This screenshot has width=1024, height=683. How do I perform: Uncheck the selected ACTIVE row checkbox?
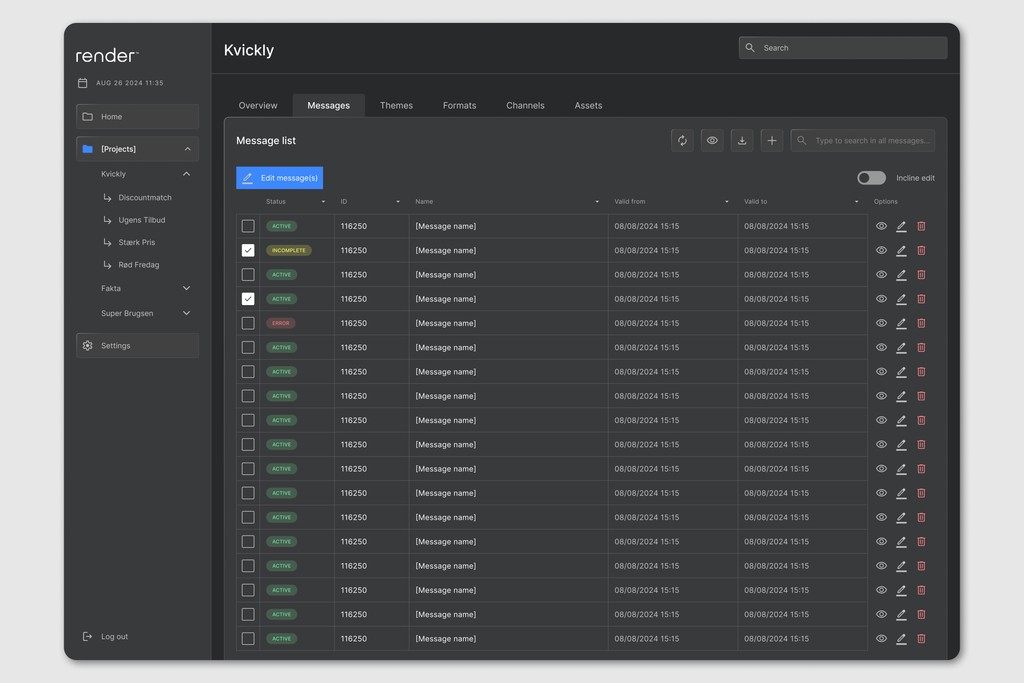[248, 299]
